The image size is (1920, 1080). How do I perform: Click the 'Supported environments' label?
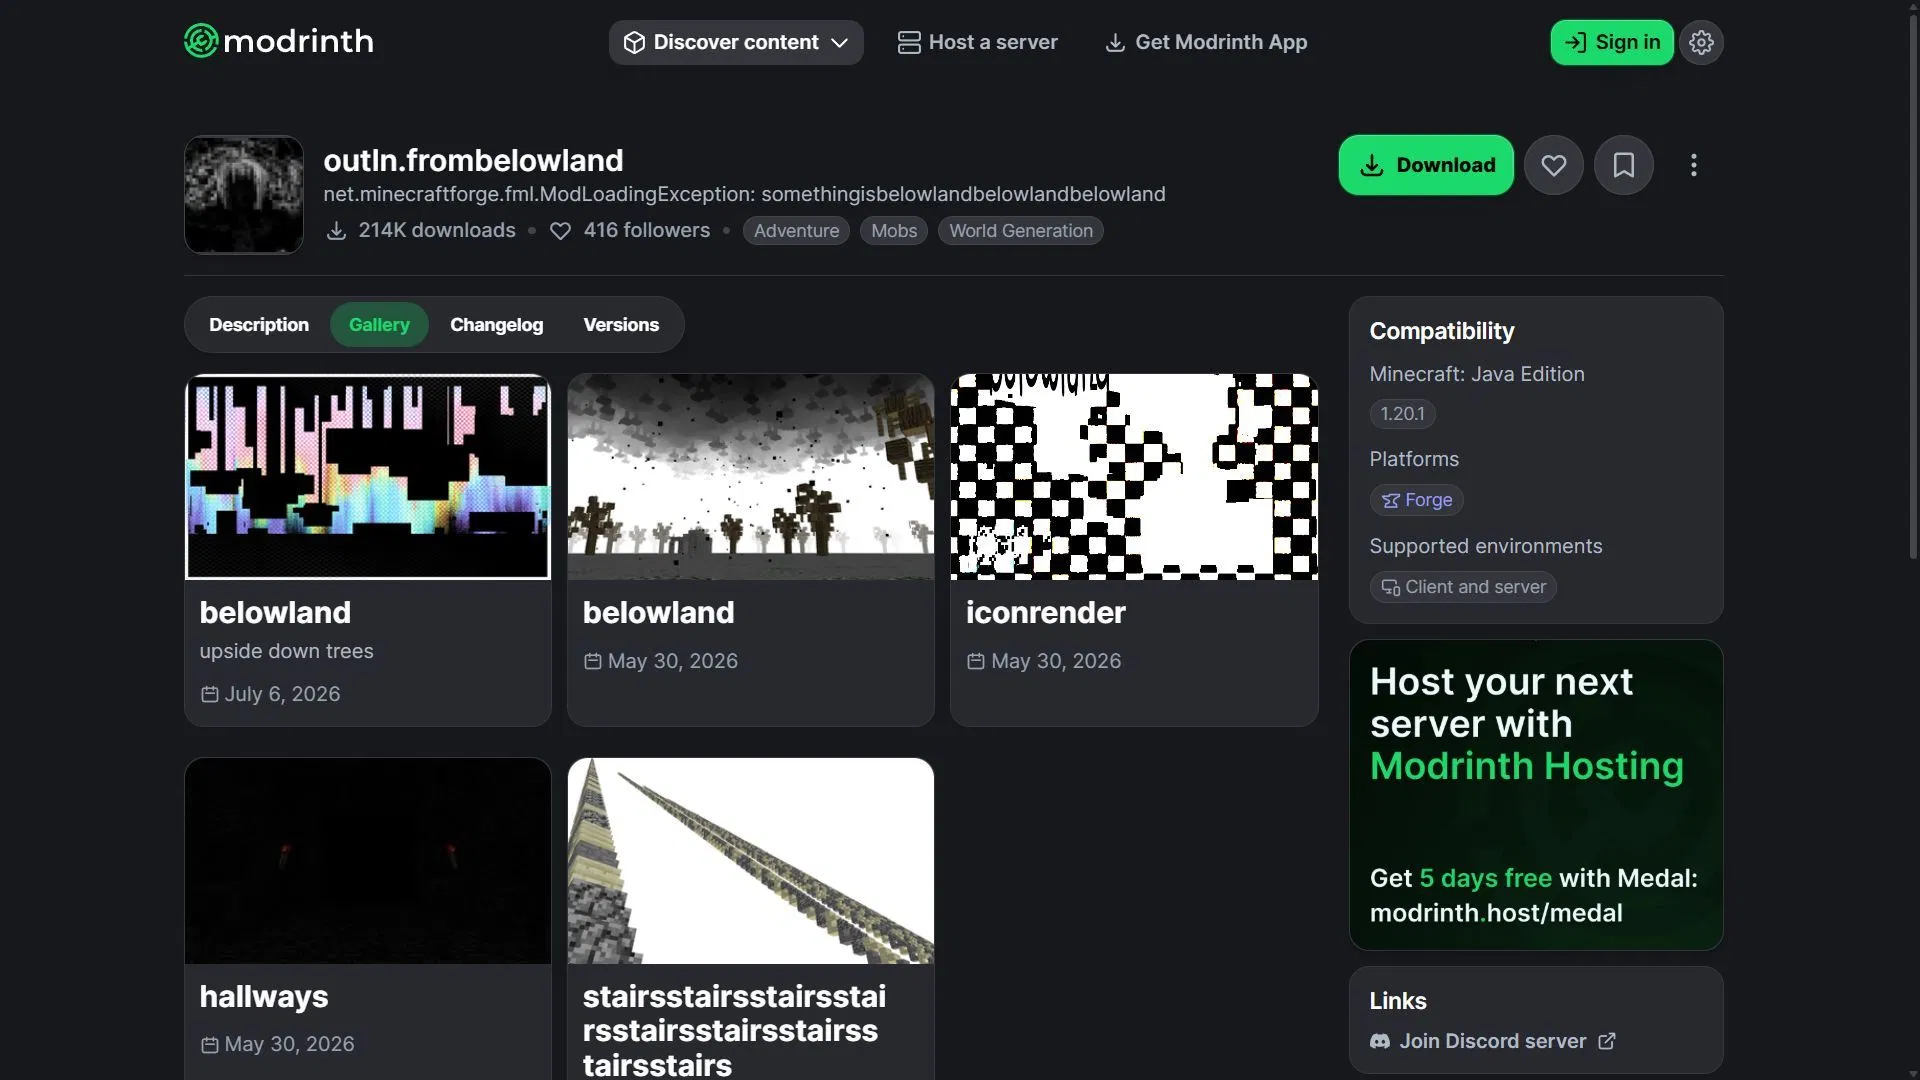[x=1486, y=546]
